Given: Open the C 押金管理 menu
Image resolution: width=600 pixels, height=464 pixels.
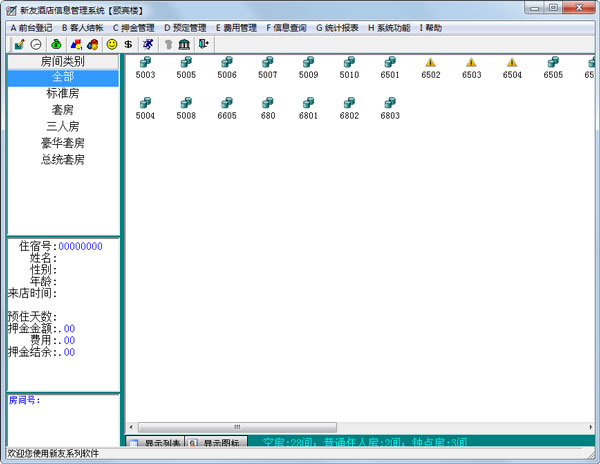Looking at the screenshot, I should point(134,28).
